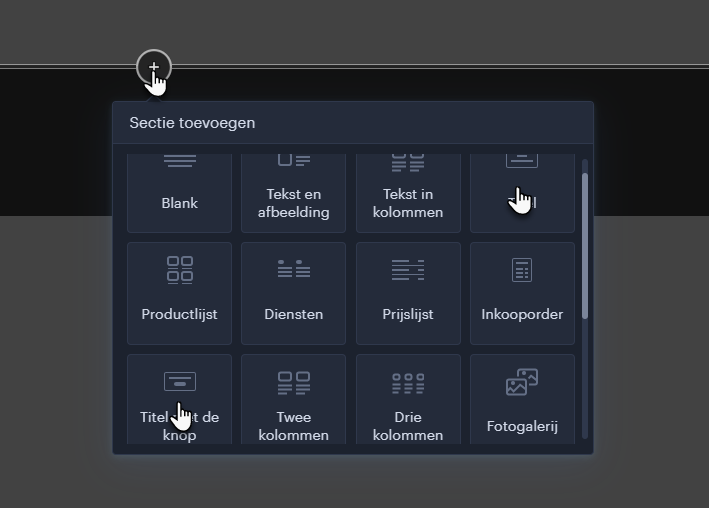Click the plus add-section button
The width and height of the screenshot is (709, 508).
pyautogui.click(x=154, y=67)
